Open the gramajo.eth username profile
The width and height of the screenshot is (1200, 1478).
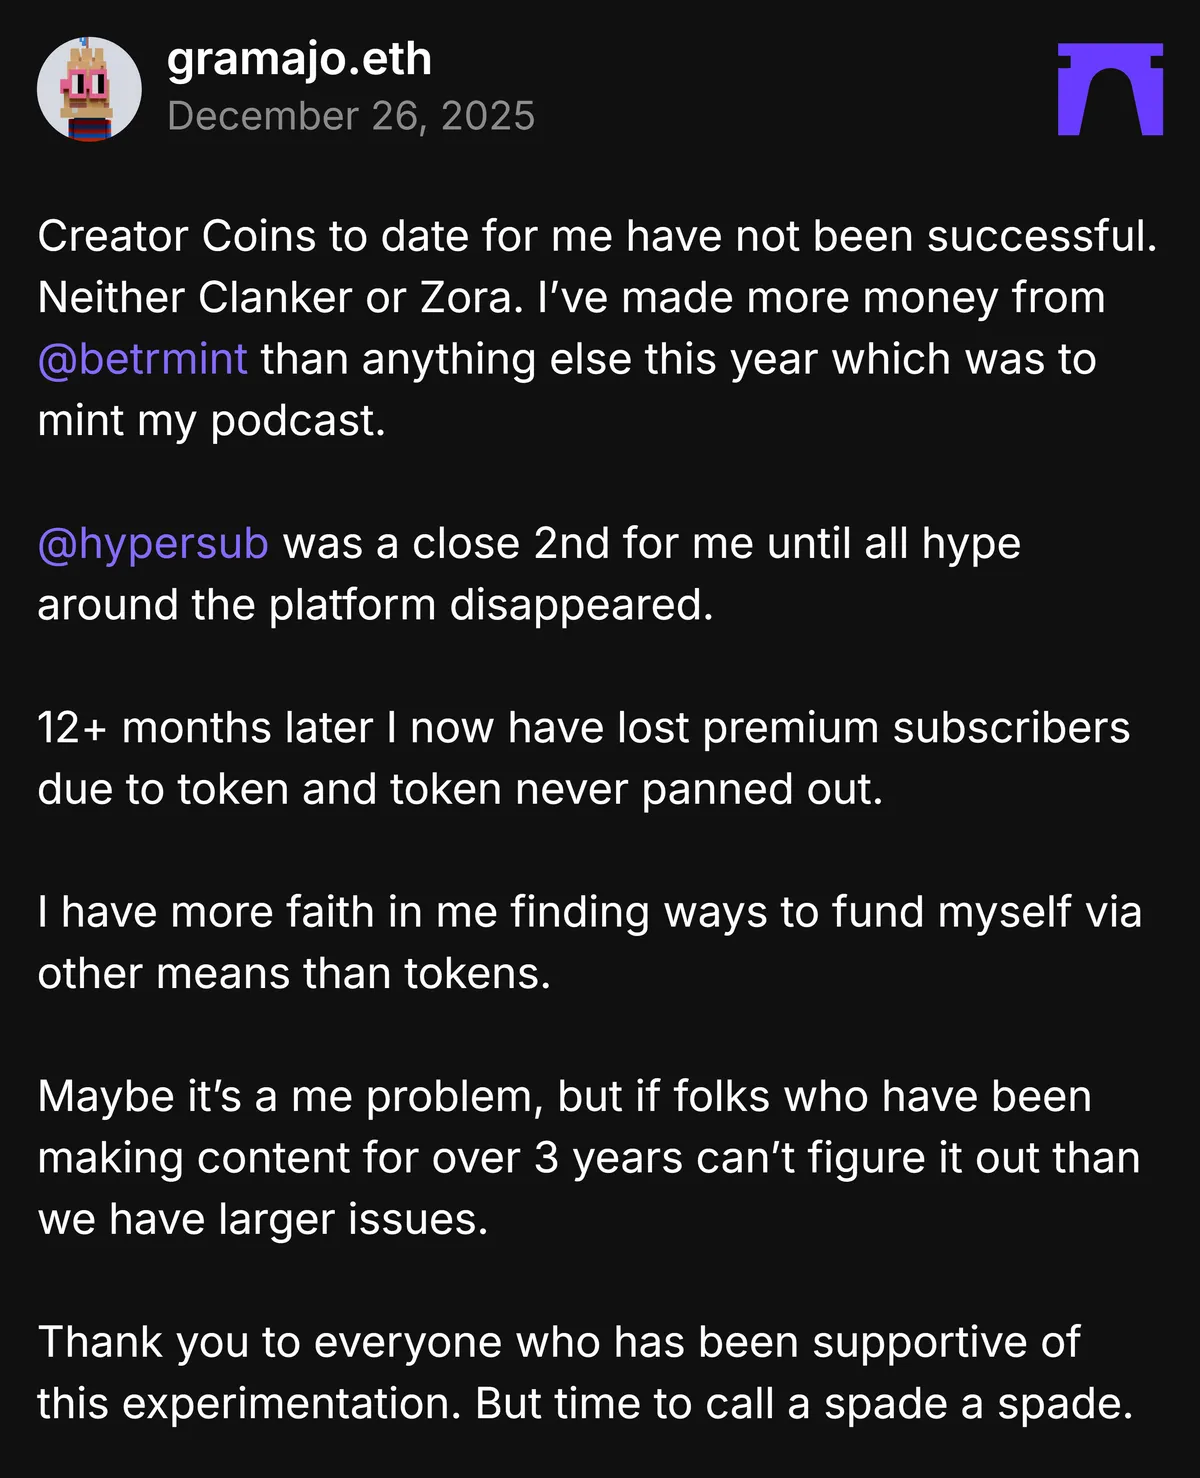coord(299,59)
